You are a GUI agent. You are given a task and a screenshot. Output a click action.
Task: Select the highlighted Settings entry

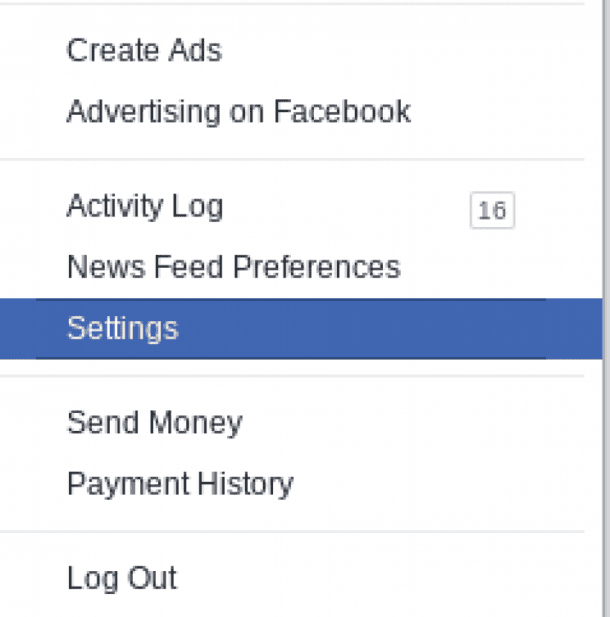coord(122,328)
